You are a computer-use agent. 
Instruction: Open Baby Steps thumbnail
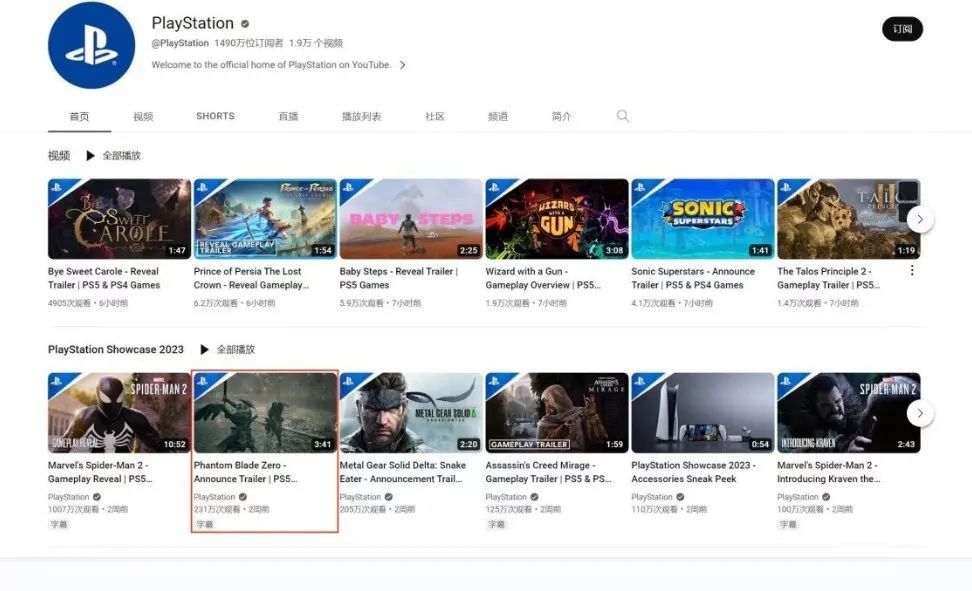pyautogui.click(x=411, y=219)
